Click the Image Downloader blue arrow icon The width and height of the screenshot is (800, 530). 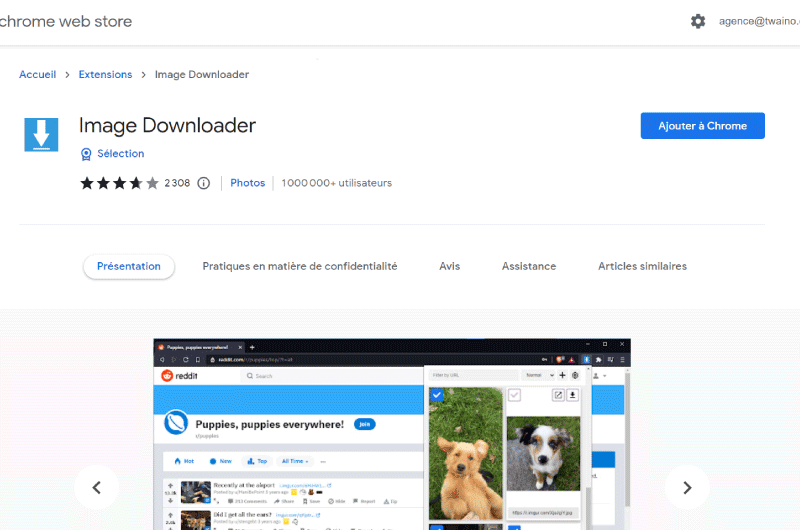(x=41, y=135)
